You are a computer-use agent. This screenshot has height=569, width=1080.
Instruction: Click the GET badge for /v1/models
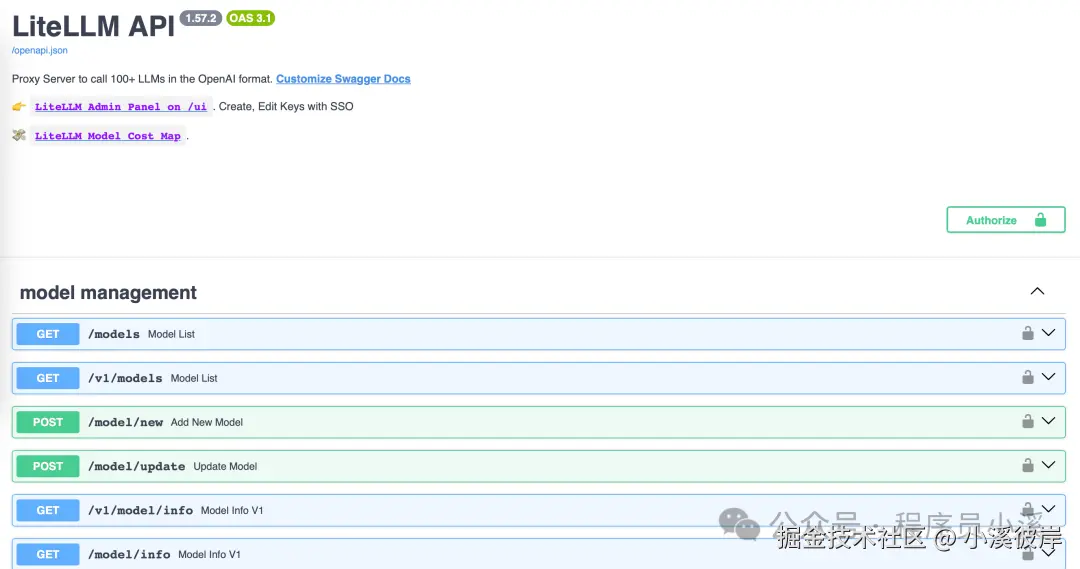(48, 378)
